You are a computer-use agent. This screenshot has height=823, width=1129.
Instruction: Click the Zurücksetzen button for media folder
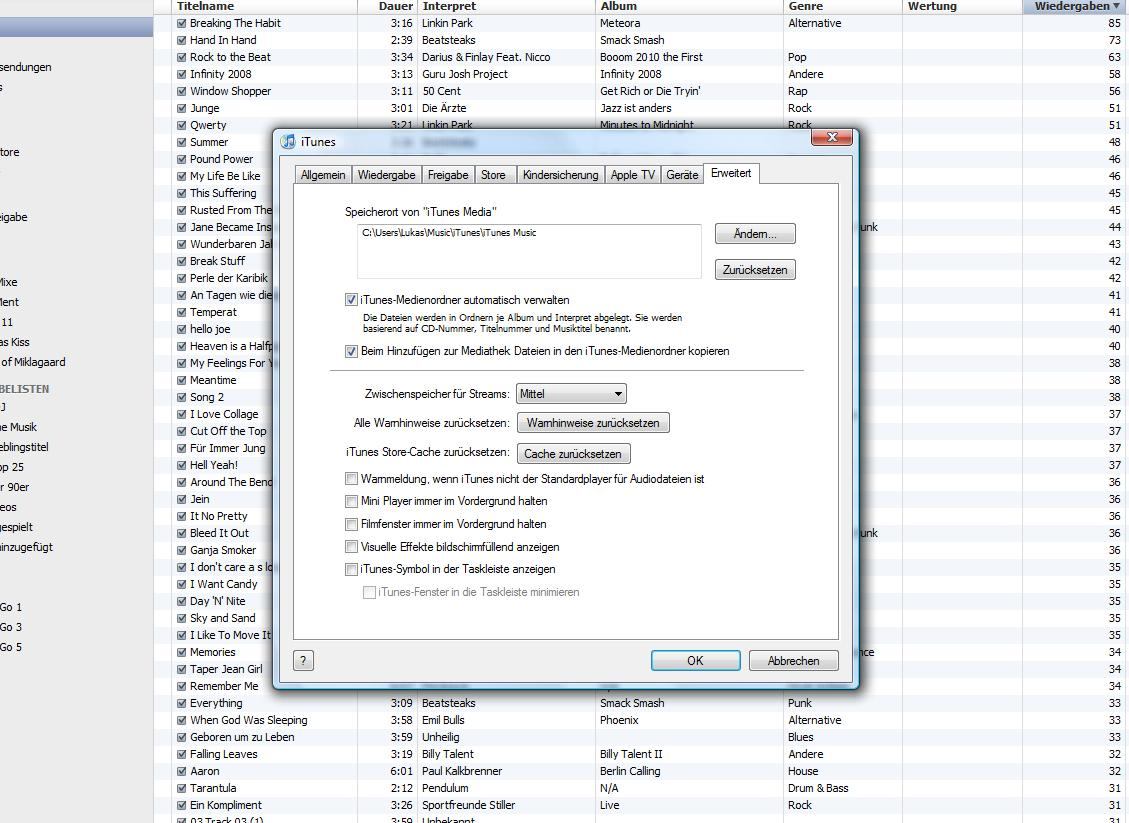coord(755,270)
